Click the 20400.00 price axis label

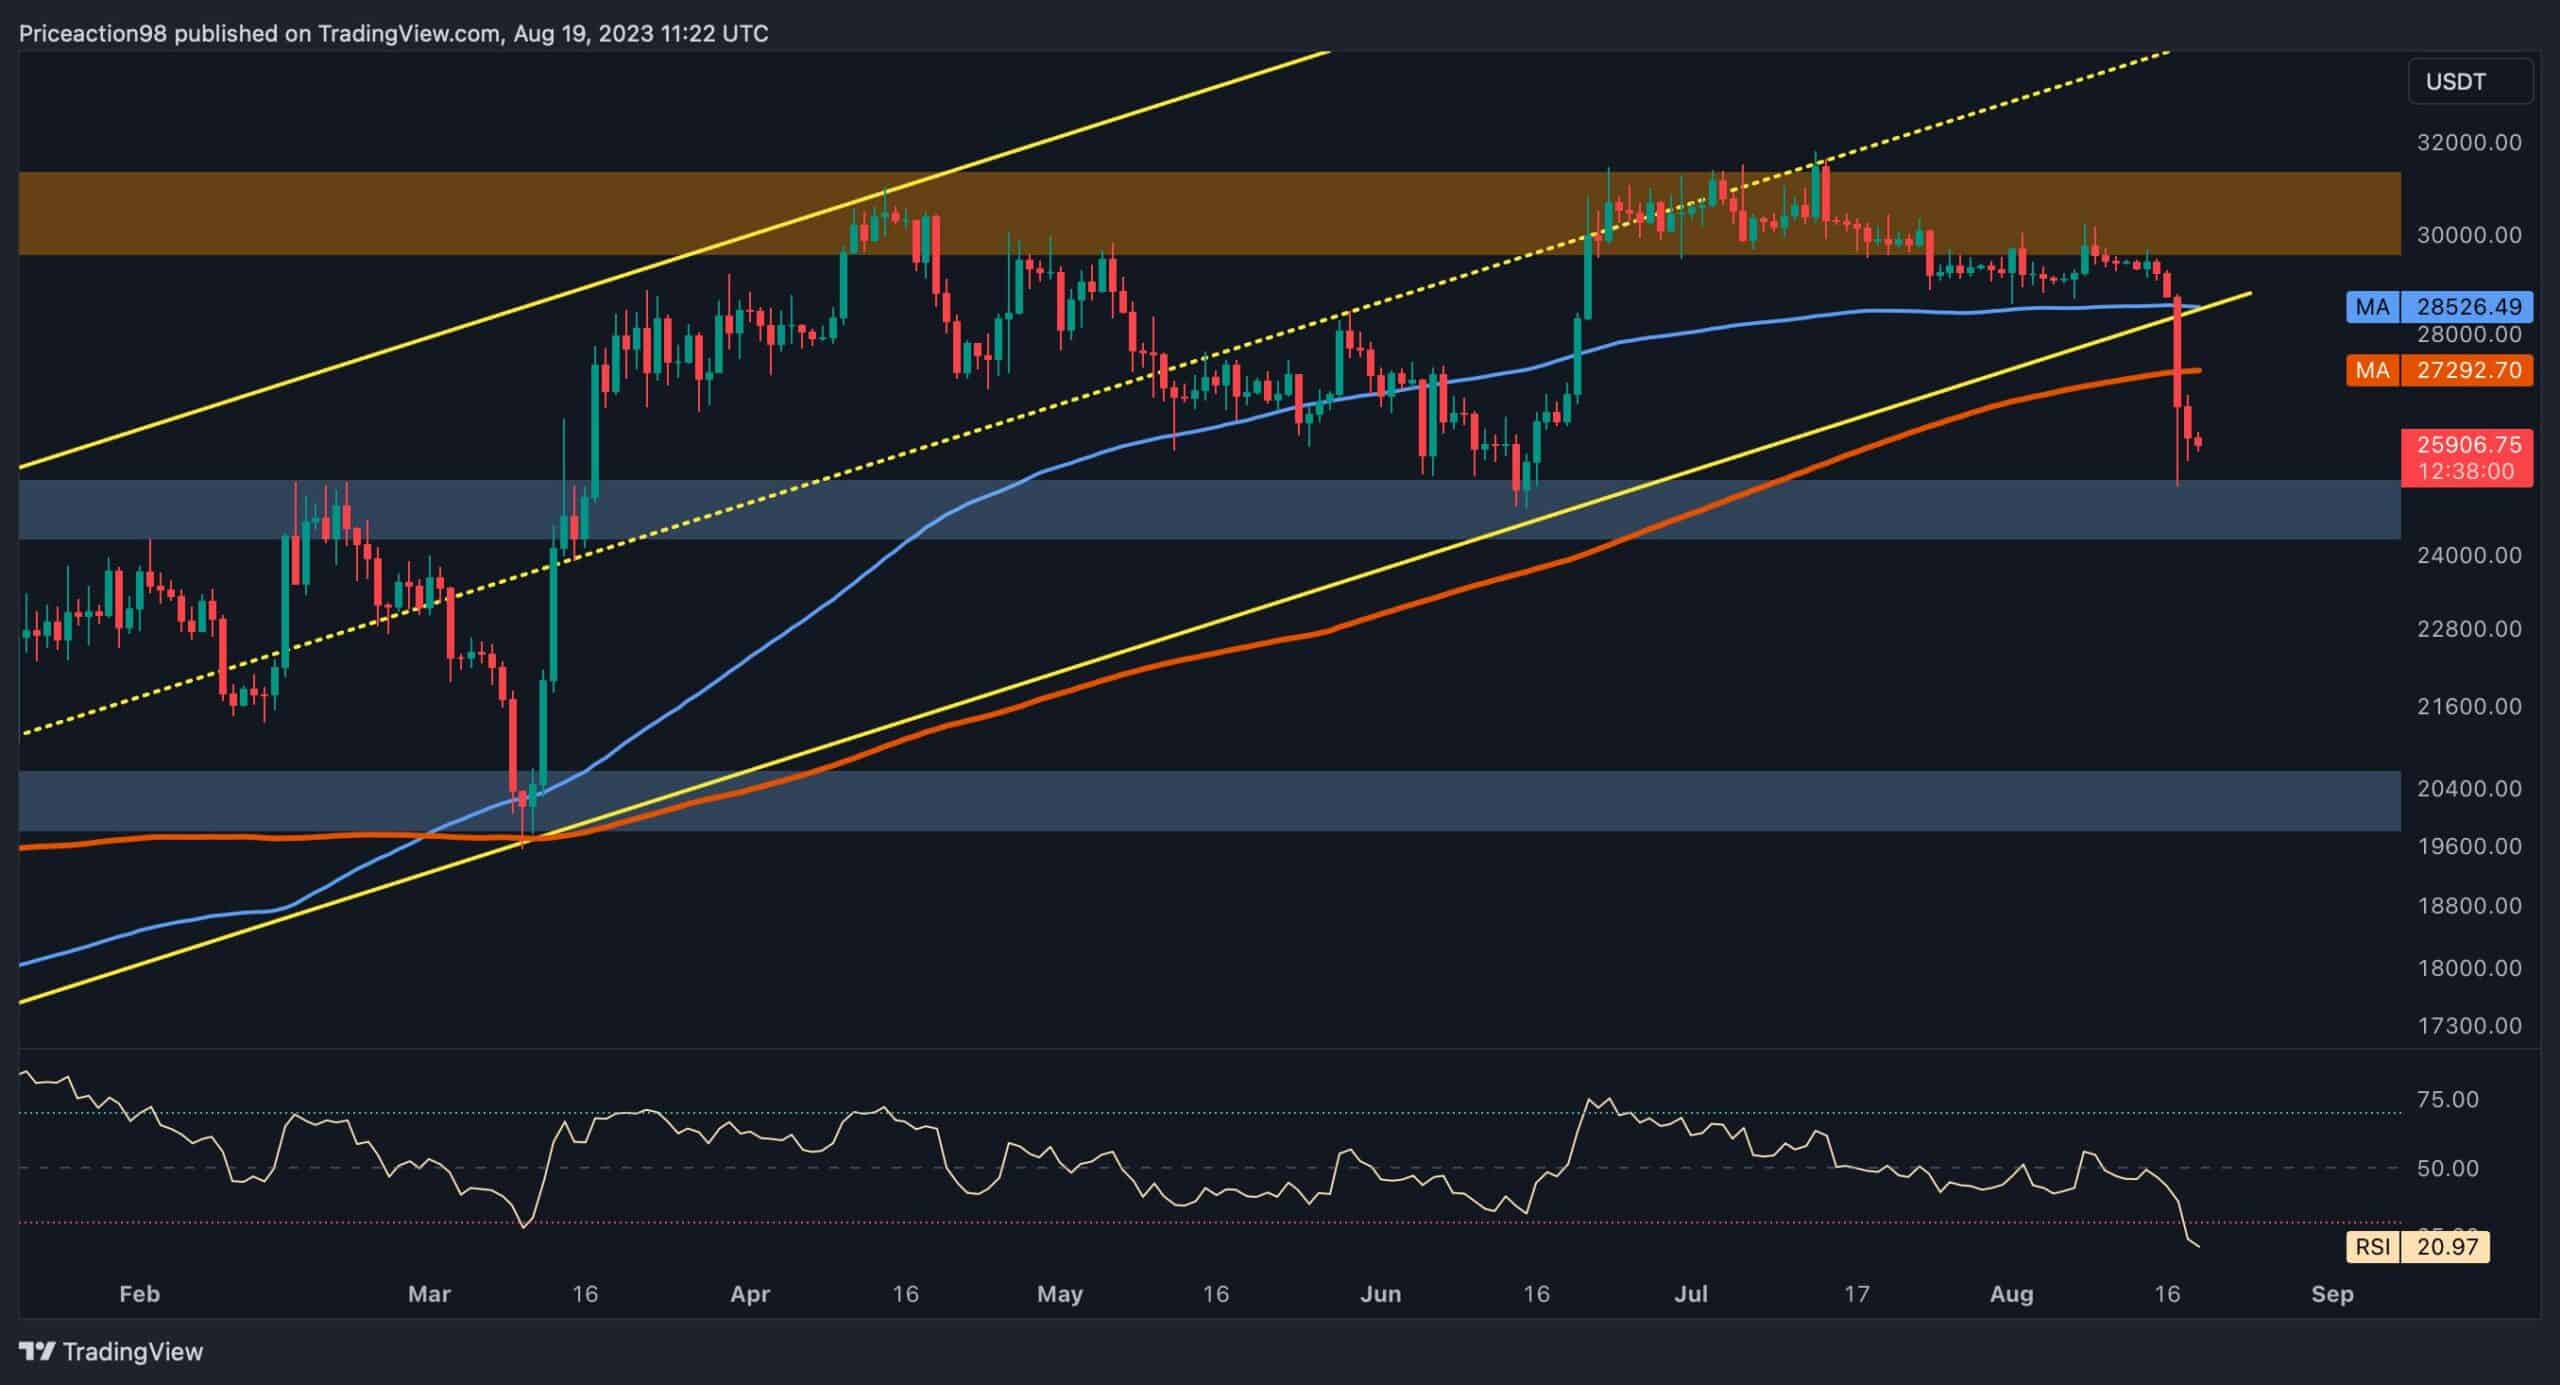[x=2468, y=788]
